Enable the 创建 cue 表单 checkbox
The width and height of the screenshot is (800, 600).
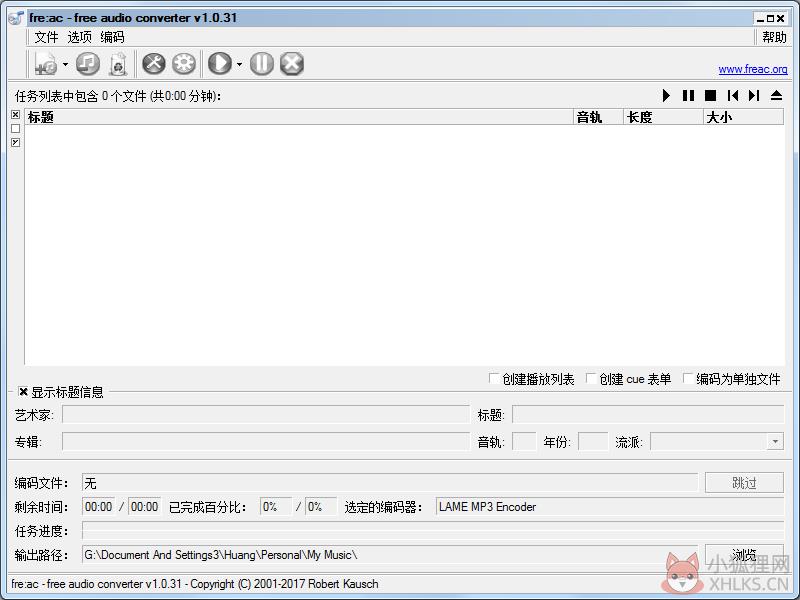click(x=591, y=379)
